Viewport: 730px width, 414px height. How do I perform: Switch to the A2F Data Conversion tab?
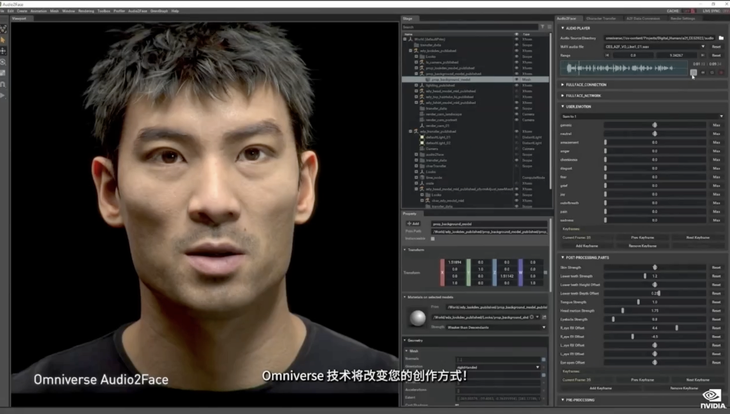click(x=643, y=19)
